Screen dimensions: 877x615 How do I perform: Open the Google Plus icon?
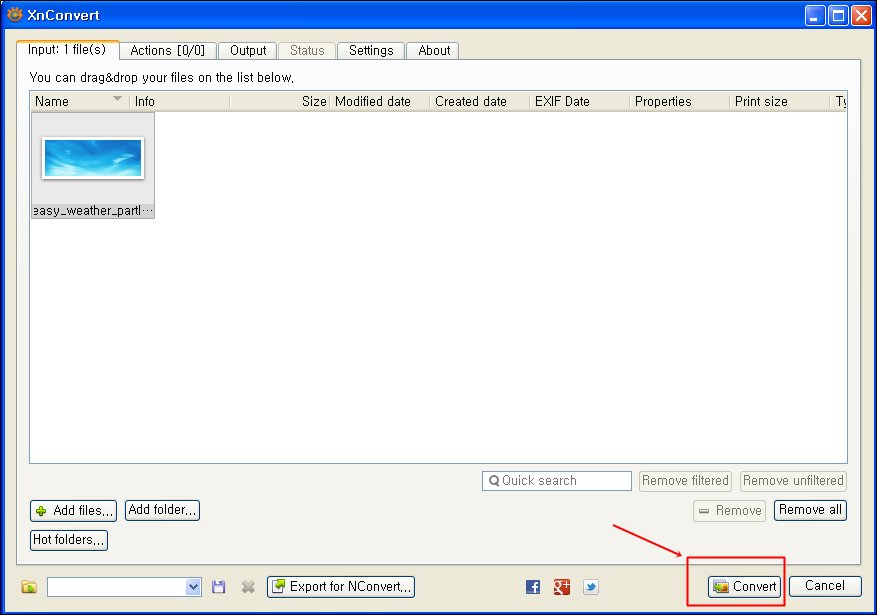point(562,587)
